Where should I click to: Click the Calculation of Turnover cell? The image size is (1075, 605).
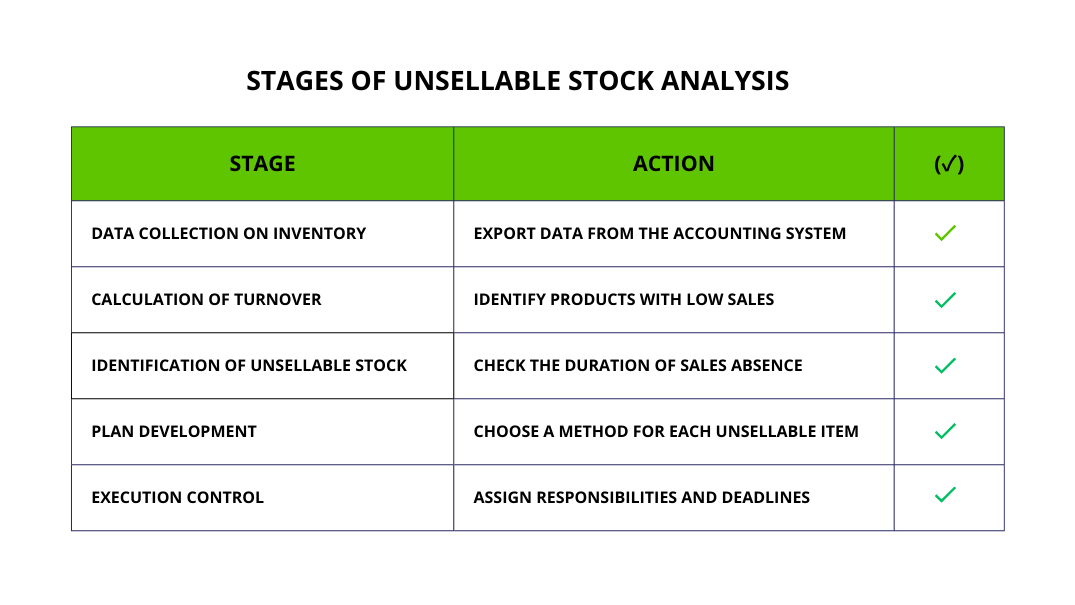click(x=206, y=300)
